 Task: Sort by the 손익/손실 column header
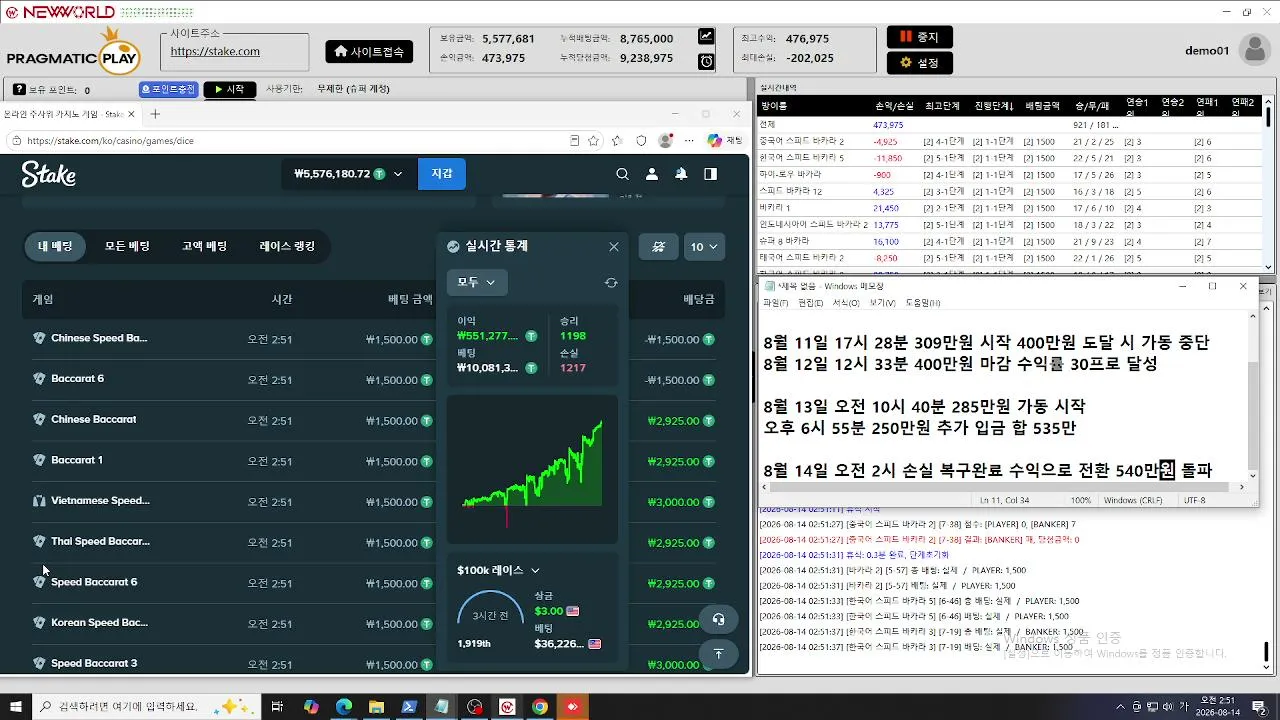point(894,106)
